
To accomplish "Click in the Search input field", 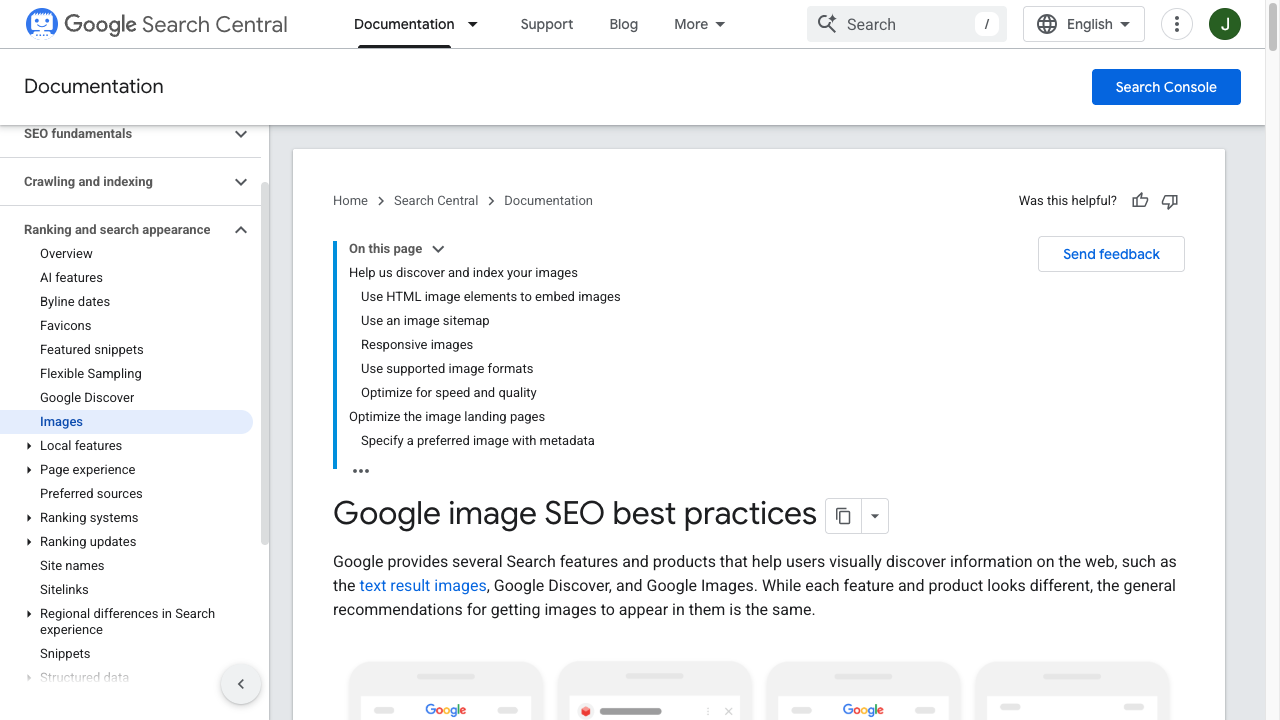I will tap(907, 24).
